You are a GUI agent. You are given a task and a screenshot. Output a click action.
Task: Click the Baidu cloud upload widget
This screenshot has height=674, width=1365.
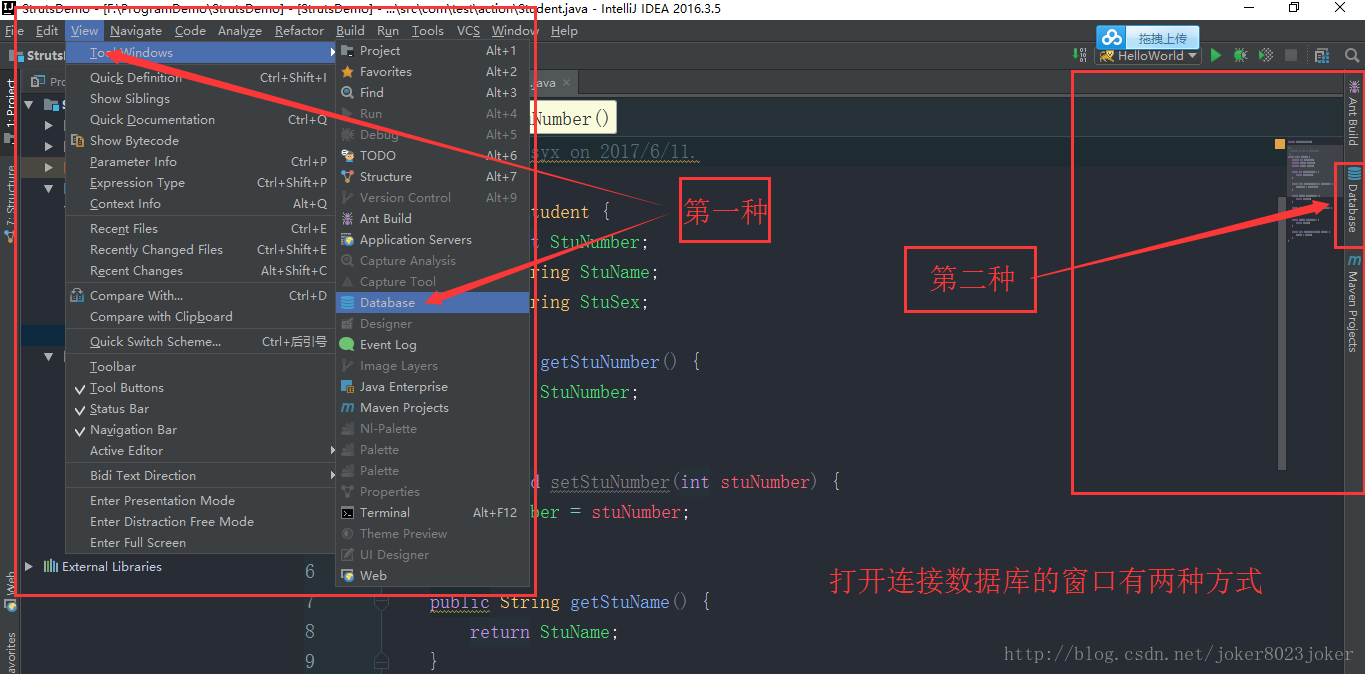tap(1147, 38)
